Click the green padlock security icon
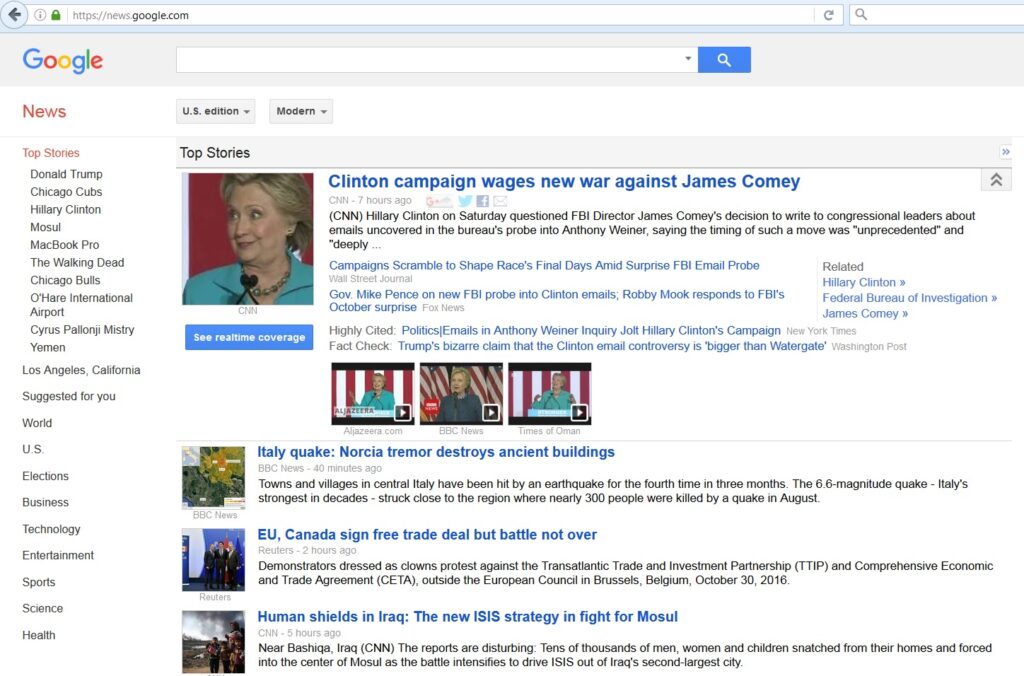Screen dimensions: 1024x676 tap(56, 15)
